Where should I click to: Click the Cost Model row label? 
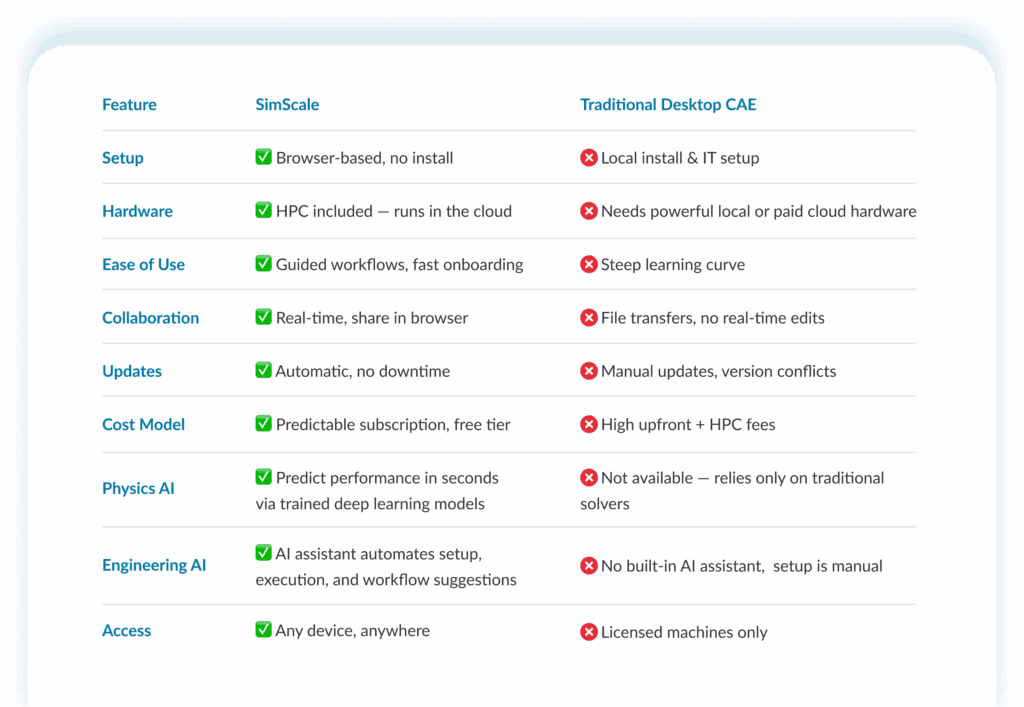143,424
